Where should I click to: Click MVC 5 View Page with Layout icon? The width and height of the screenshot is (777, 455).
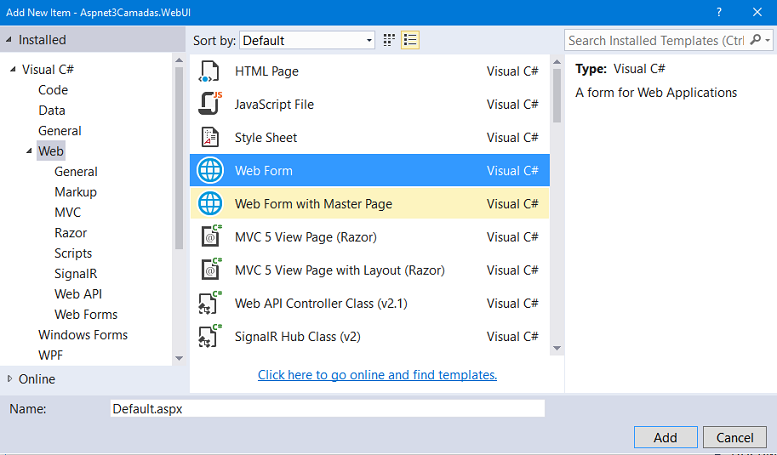click(x=211, y=270)
